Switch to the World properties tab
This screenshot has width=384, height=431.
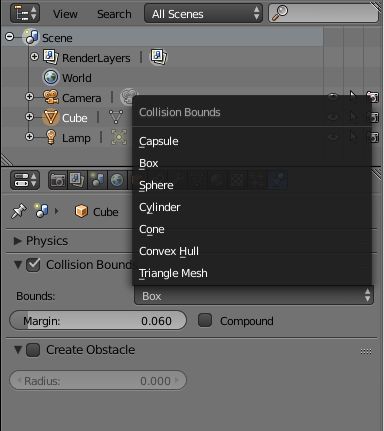click(x=117, y=180)
